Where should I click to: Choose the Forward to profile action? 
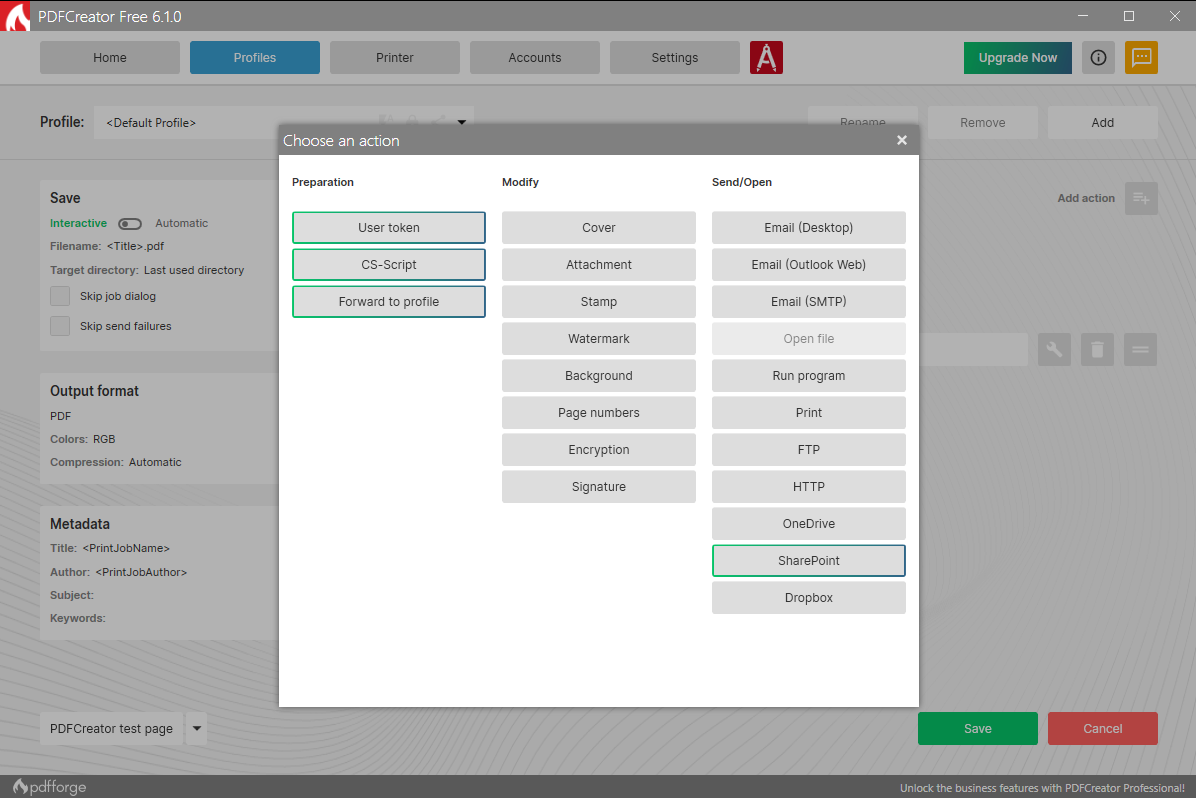[x=389, y=301]
